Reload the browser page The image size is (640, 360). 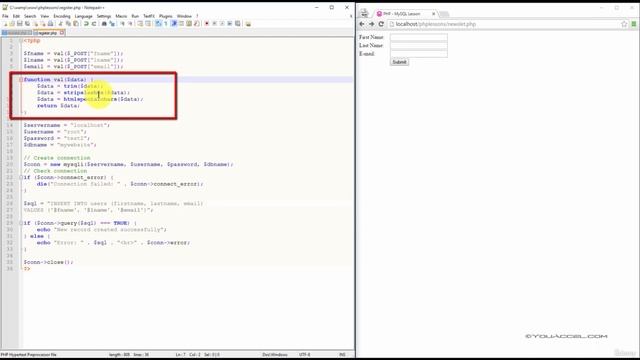(381, 24)
